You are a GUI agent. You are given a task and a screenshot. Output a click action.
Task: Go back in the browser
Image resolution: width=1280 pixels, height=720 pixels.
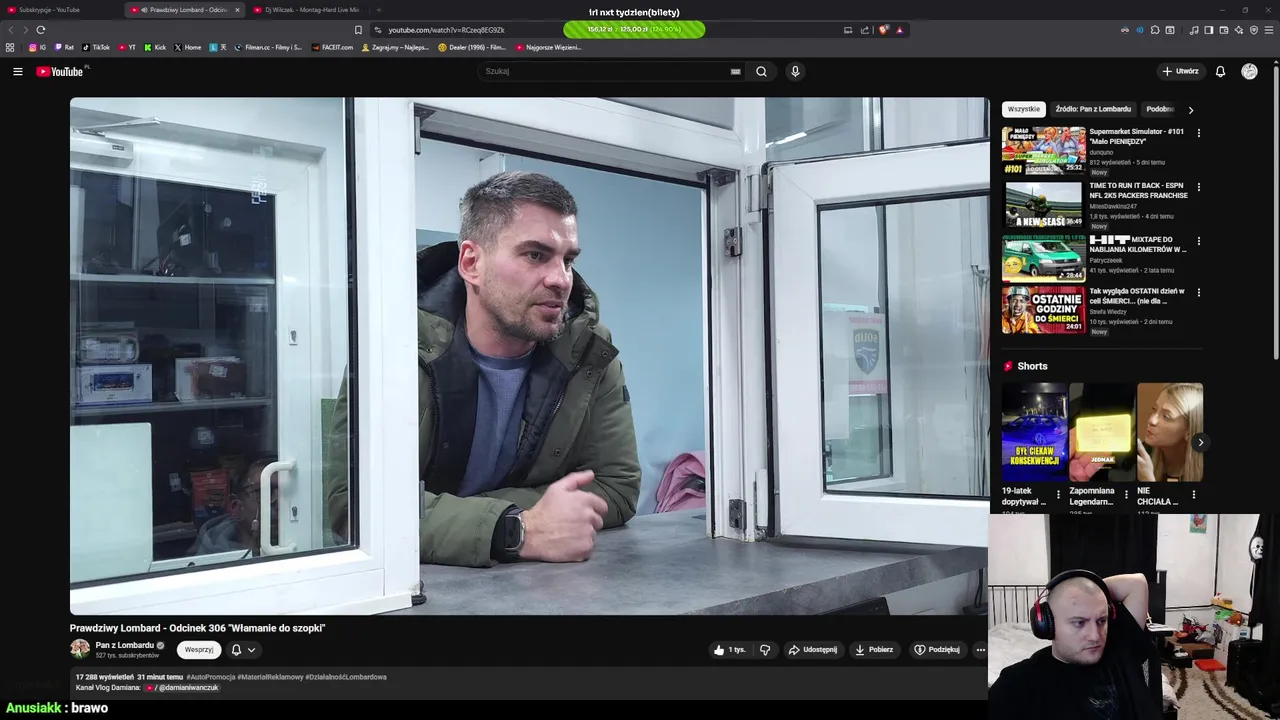[13, 29]
